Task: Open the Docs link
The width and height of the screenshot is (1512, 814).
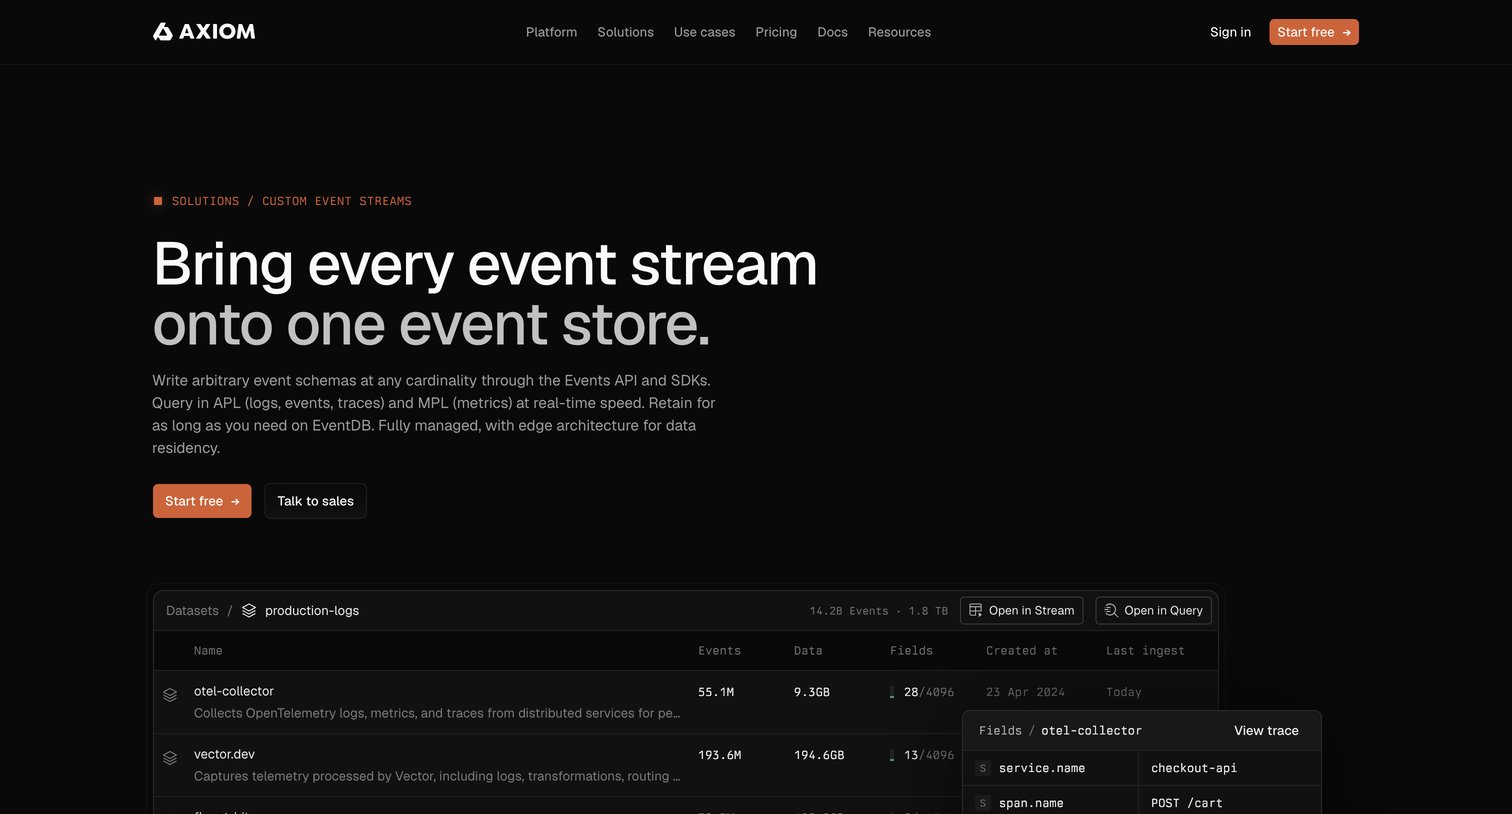Action: point(832,32)
